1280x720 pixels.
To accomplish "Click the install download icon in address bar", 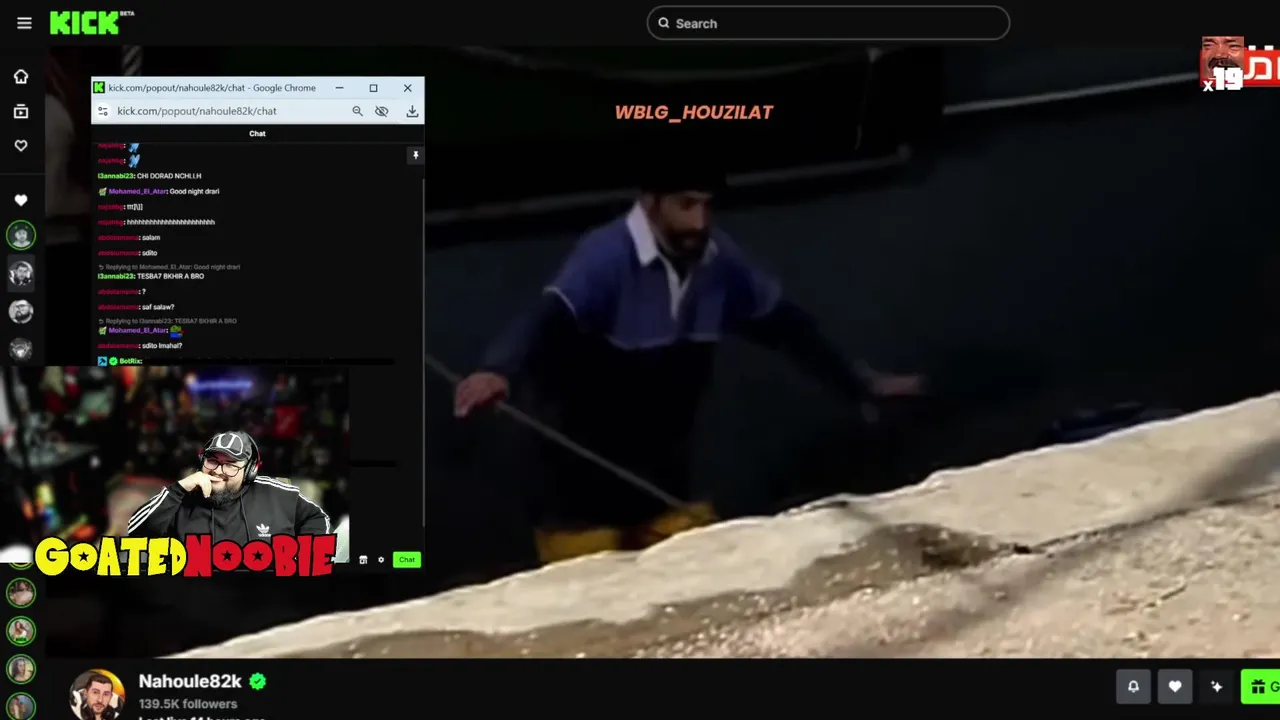I will coord(412,111).
